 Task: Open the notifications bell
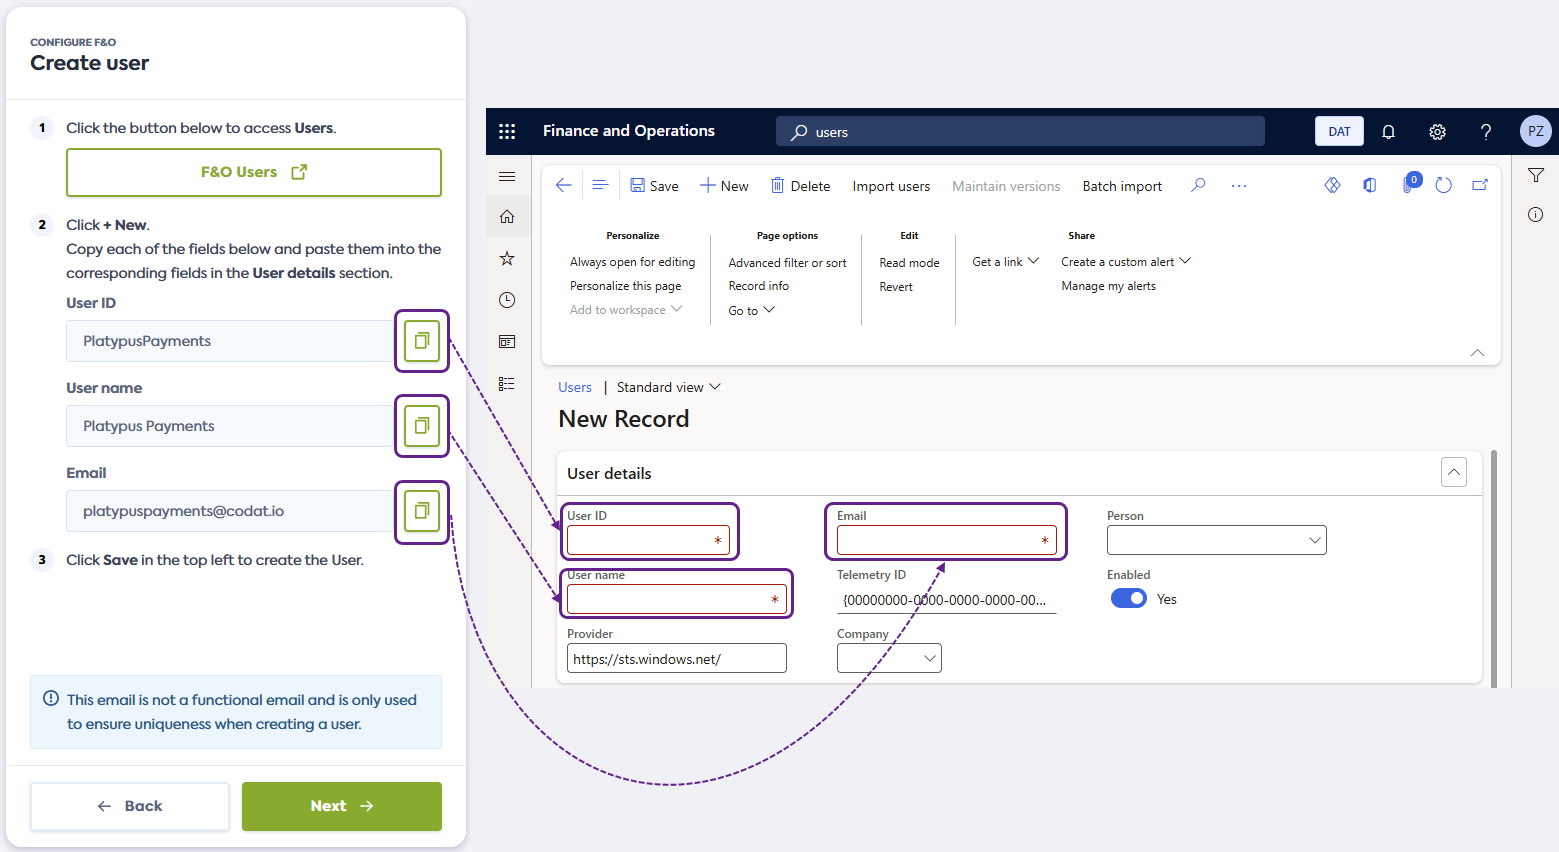(1388, 132)
